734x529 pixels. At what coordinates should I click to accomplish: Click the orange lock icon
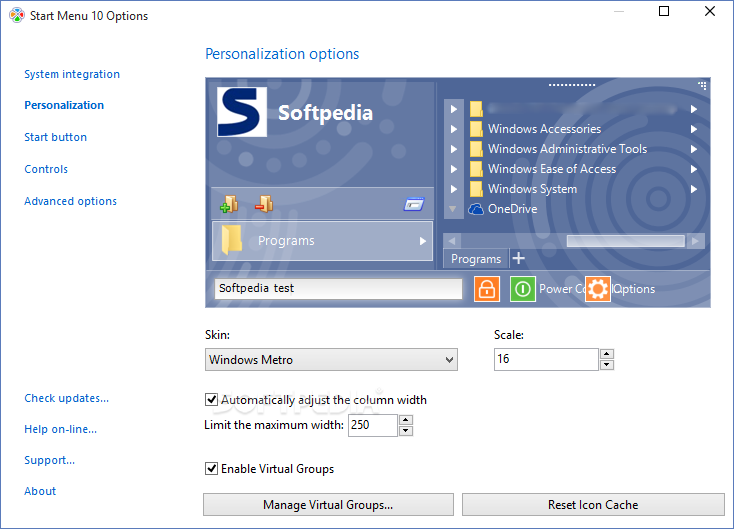(x=487, y=289)
